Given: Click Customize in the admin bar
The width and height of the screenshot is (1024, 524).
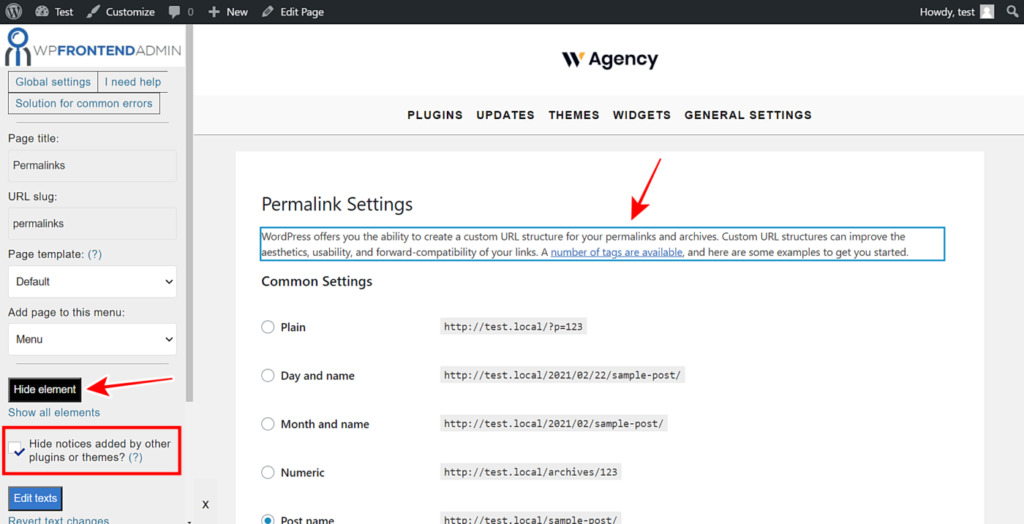Looking at the screenshot, I should point(121,12).
